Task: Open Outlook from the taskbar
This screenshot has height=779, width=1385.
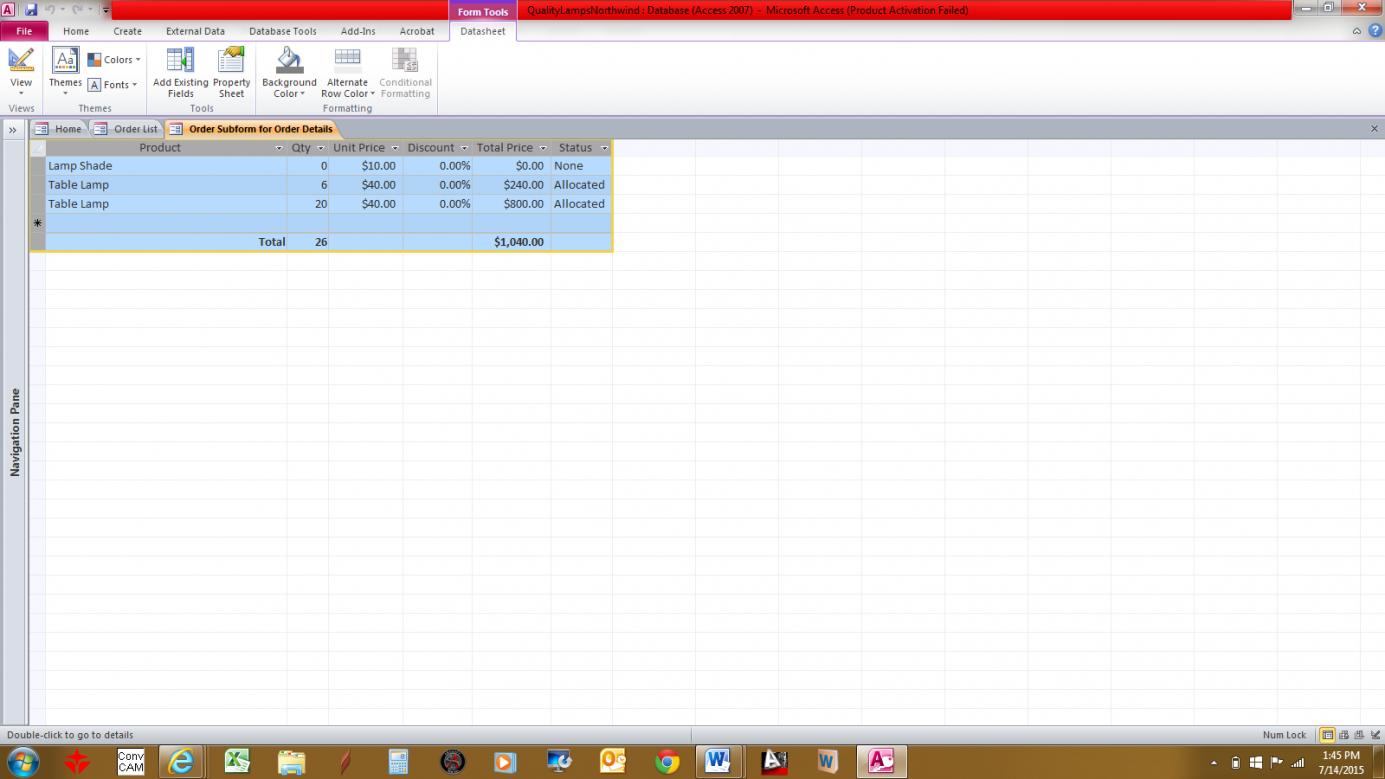Action: click(612, 762)
